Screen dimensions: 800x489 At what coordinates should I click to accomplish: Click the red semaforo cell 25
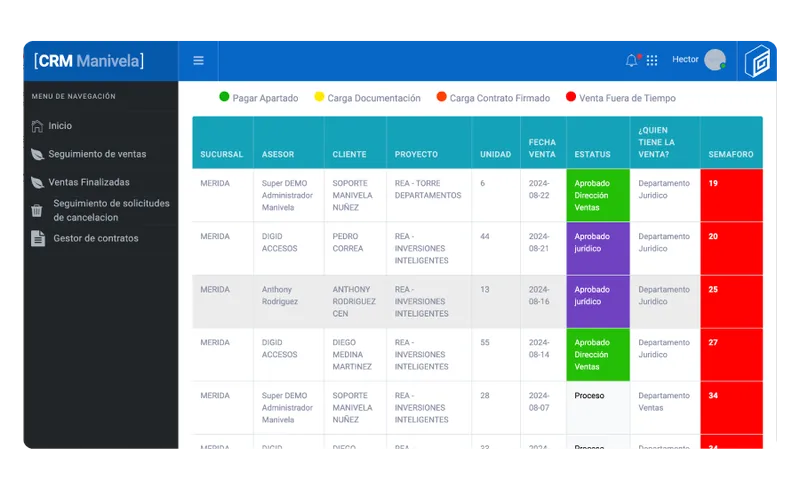[731, 302]
